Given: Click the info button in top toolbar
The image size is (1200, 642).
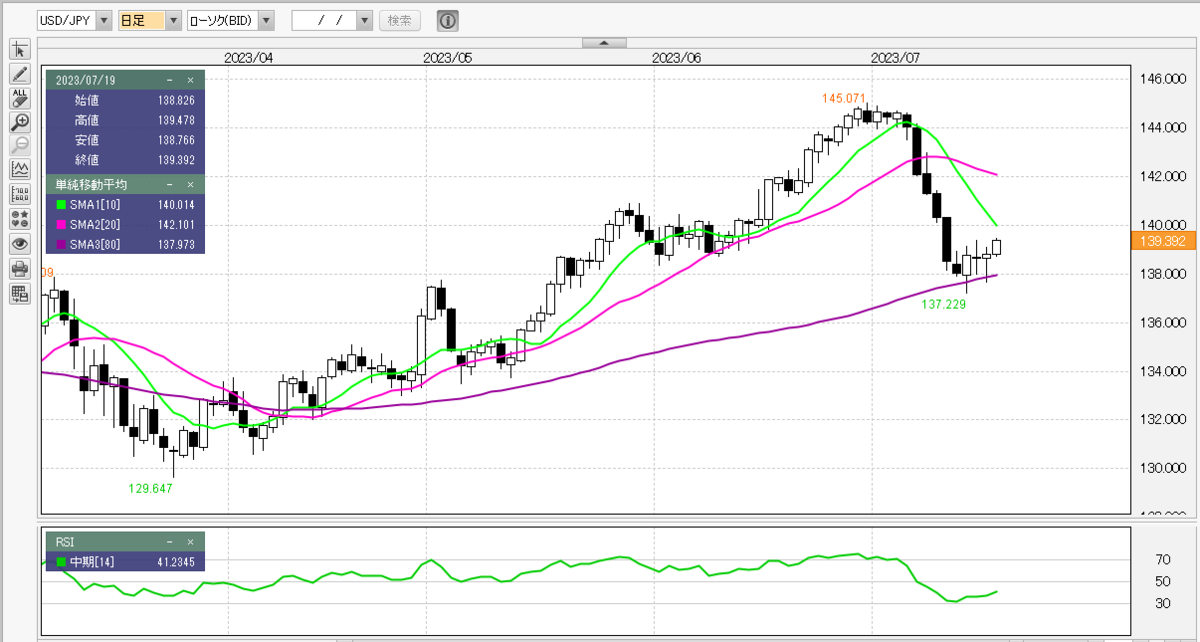Looking at the screenshot, I should click(x=448, y=20).
